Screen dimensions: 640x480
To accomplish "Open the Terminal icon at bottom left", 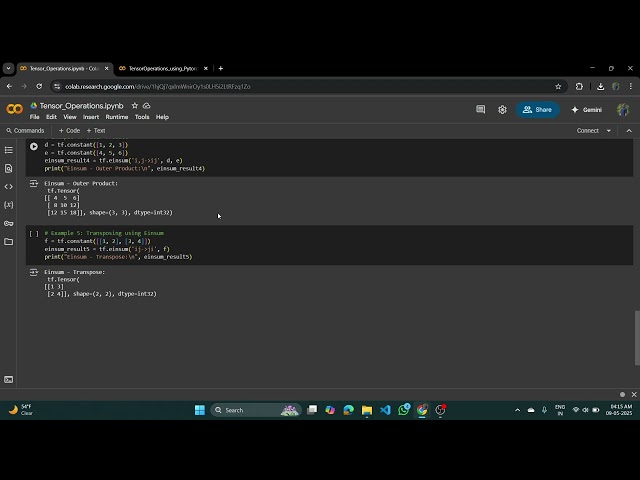I will pos(9,380).
